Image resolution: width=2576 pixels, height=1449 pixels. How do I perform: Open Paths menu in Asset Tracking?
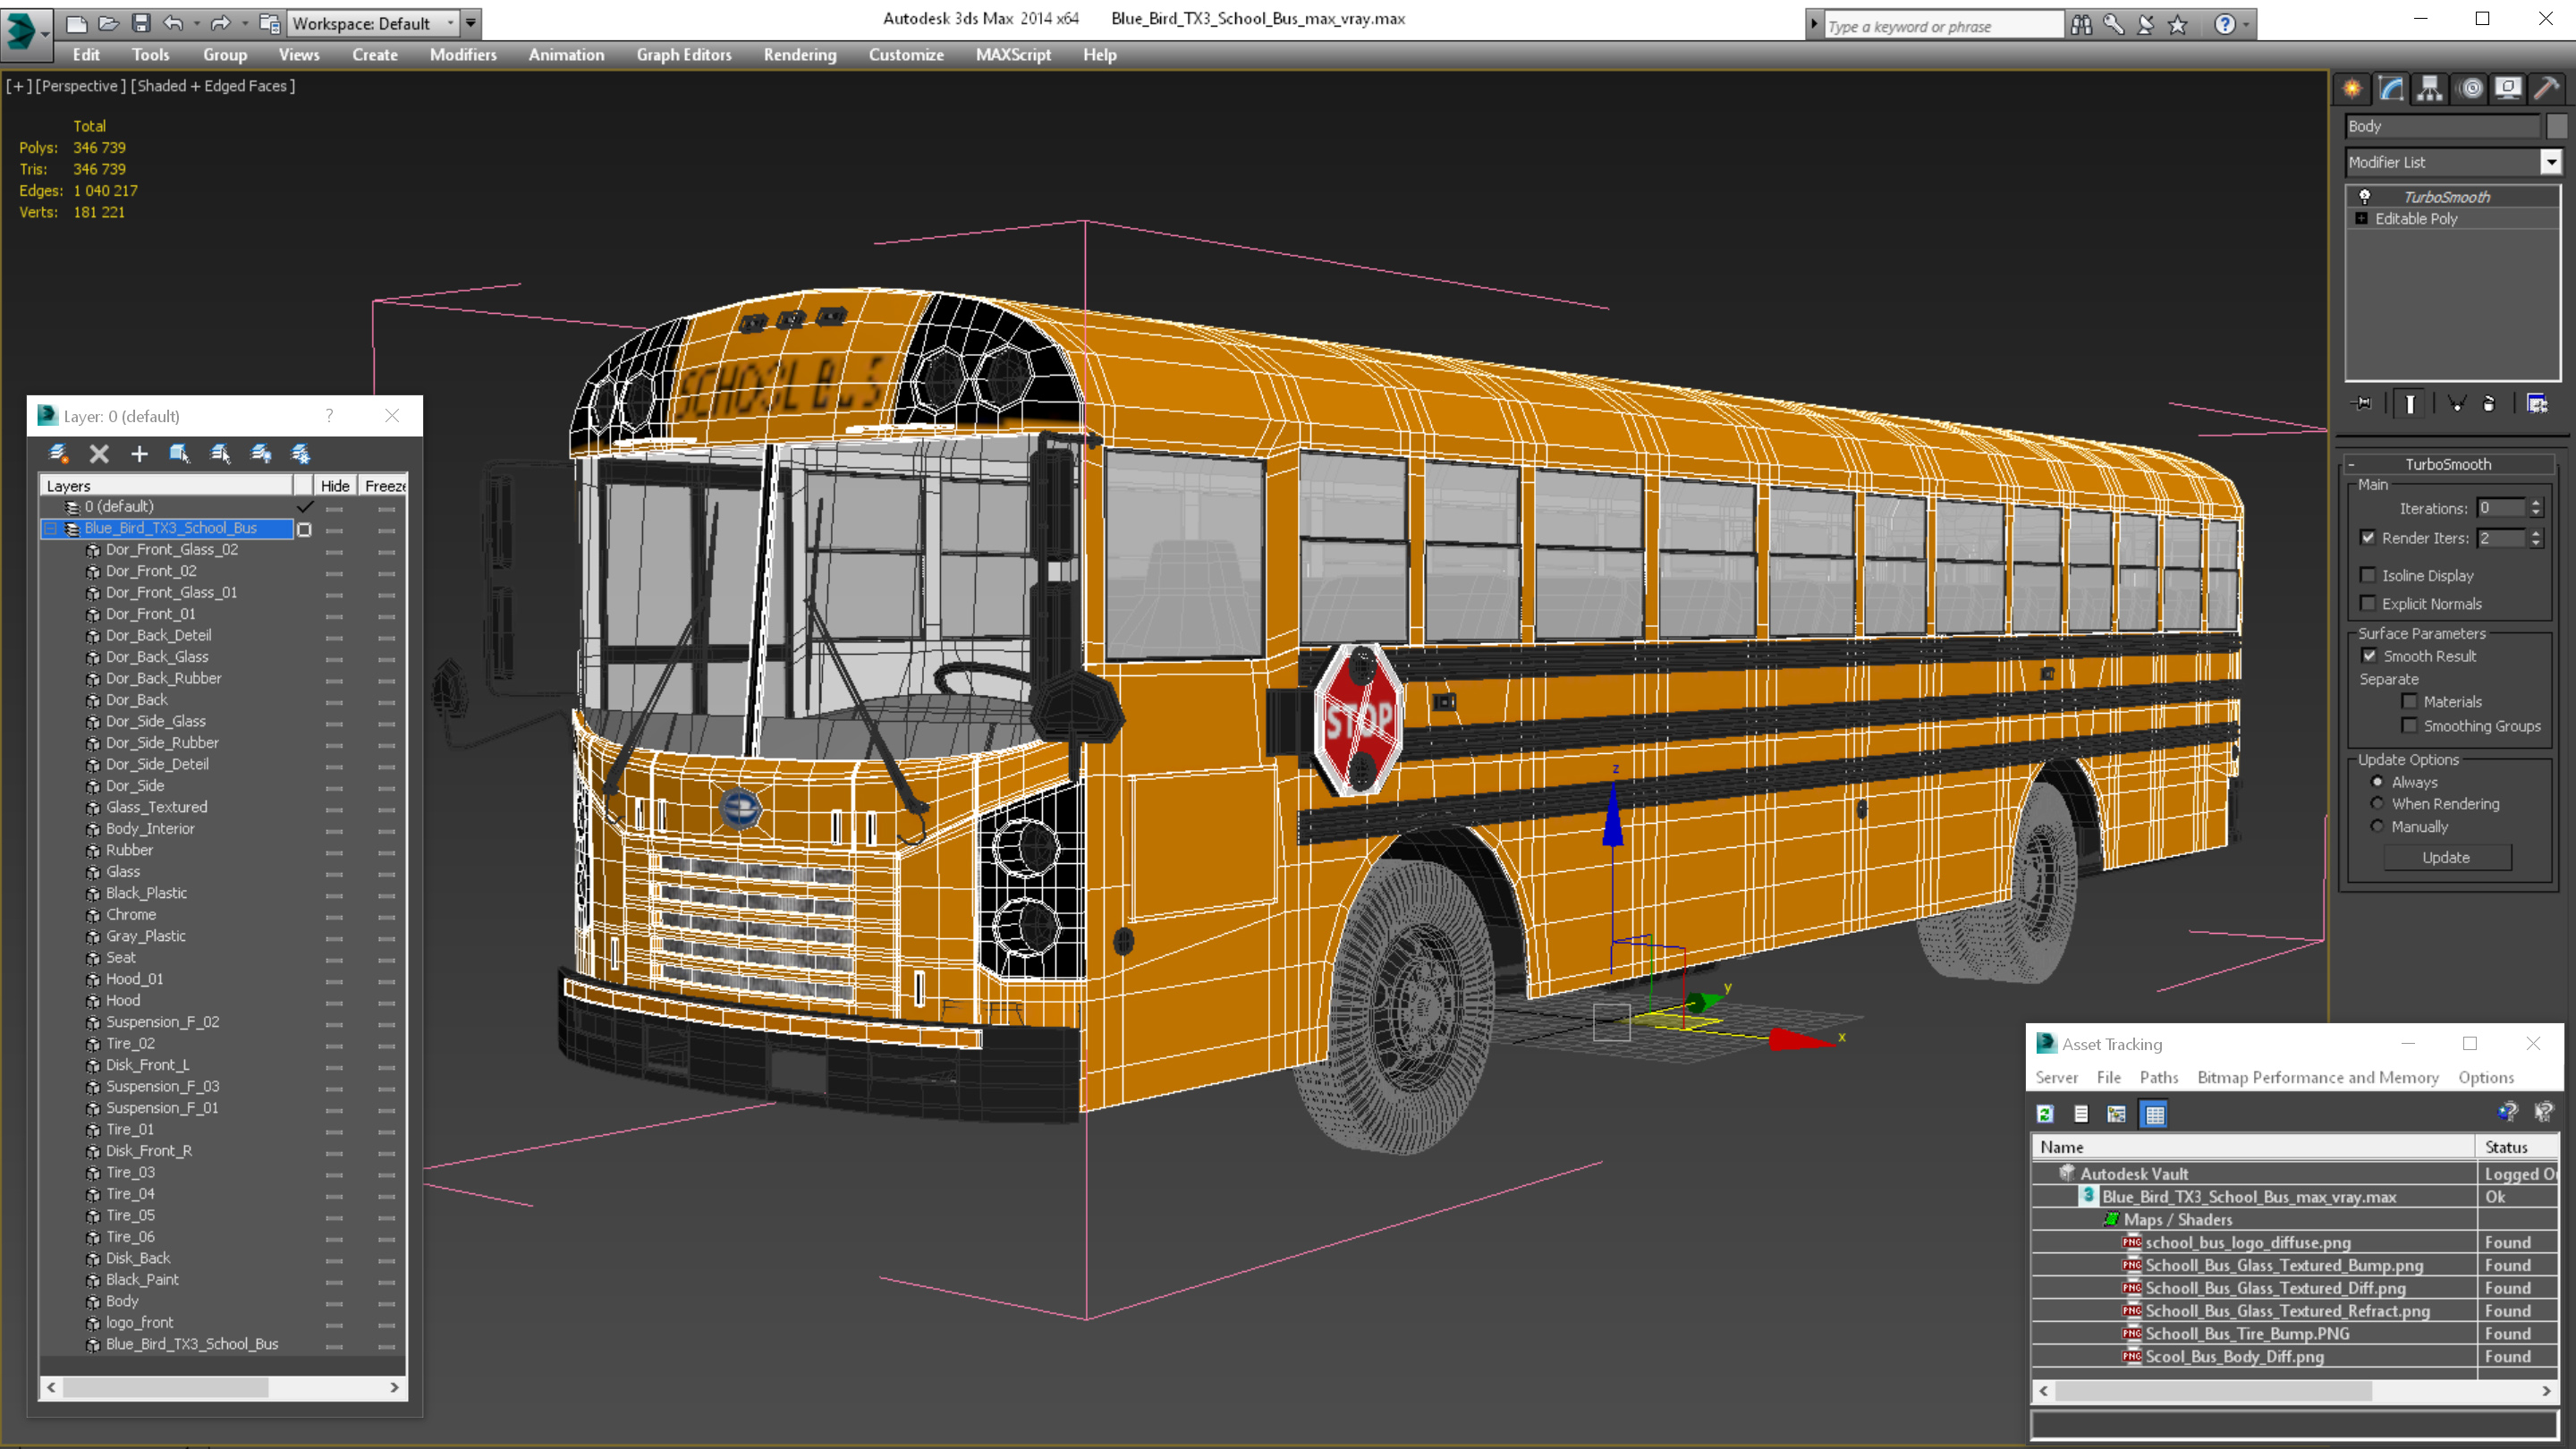[x=2159, y=1077]
